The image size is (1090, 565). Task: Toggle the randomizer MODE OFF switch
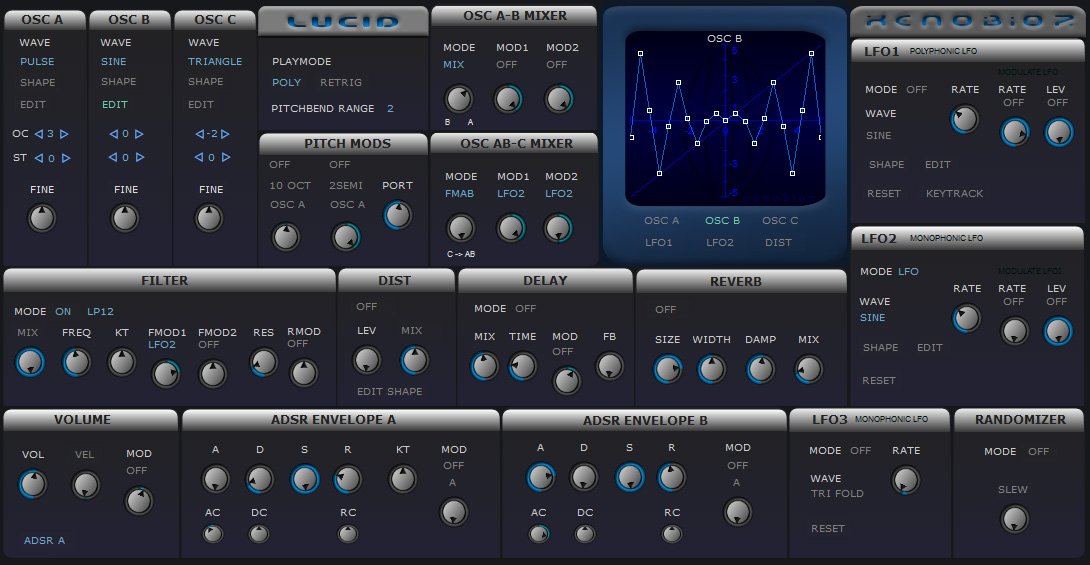[x=1039, y=452]
